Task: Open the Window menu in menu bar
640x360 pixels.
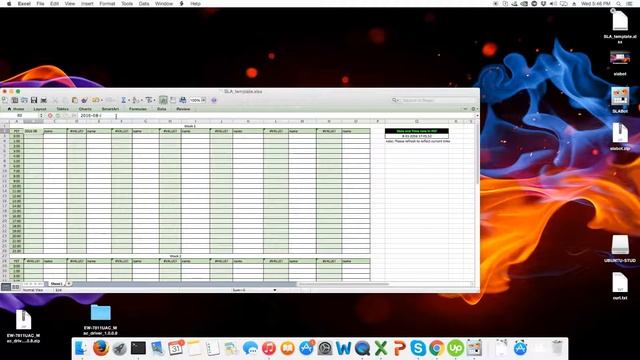Action: [164, 4]
